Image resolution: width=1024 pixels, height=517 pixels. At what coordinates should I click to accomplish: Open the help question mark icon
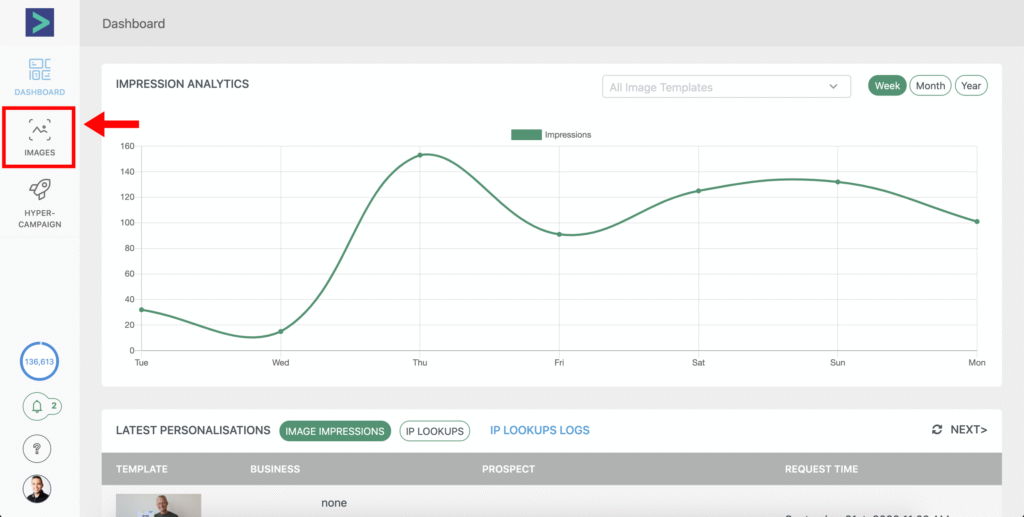37,449
